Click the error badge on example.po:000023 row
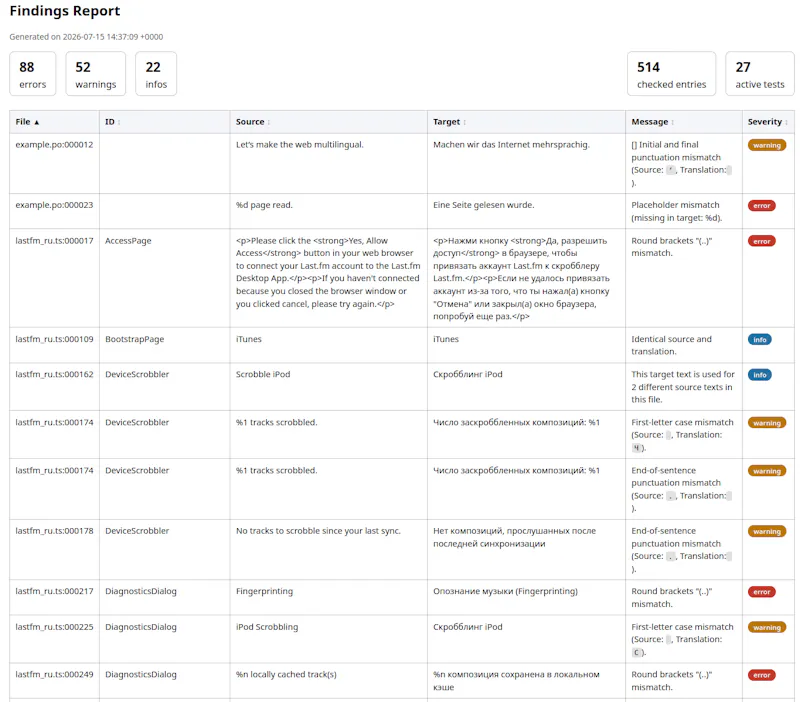This screenshot has height=702, width=800. 762,206
